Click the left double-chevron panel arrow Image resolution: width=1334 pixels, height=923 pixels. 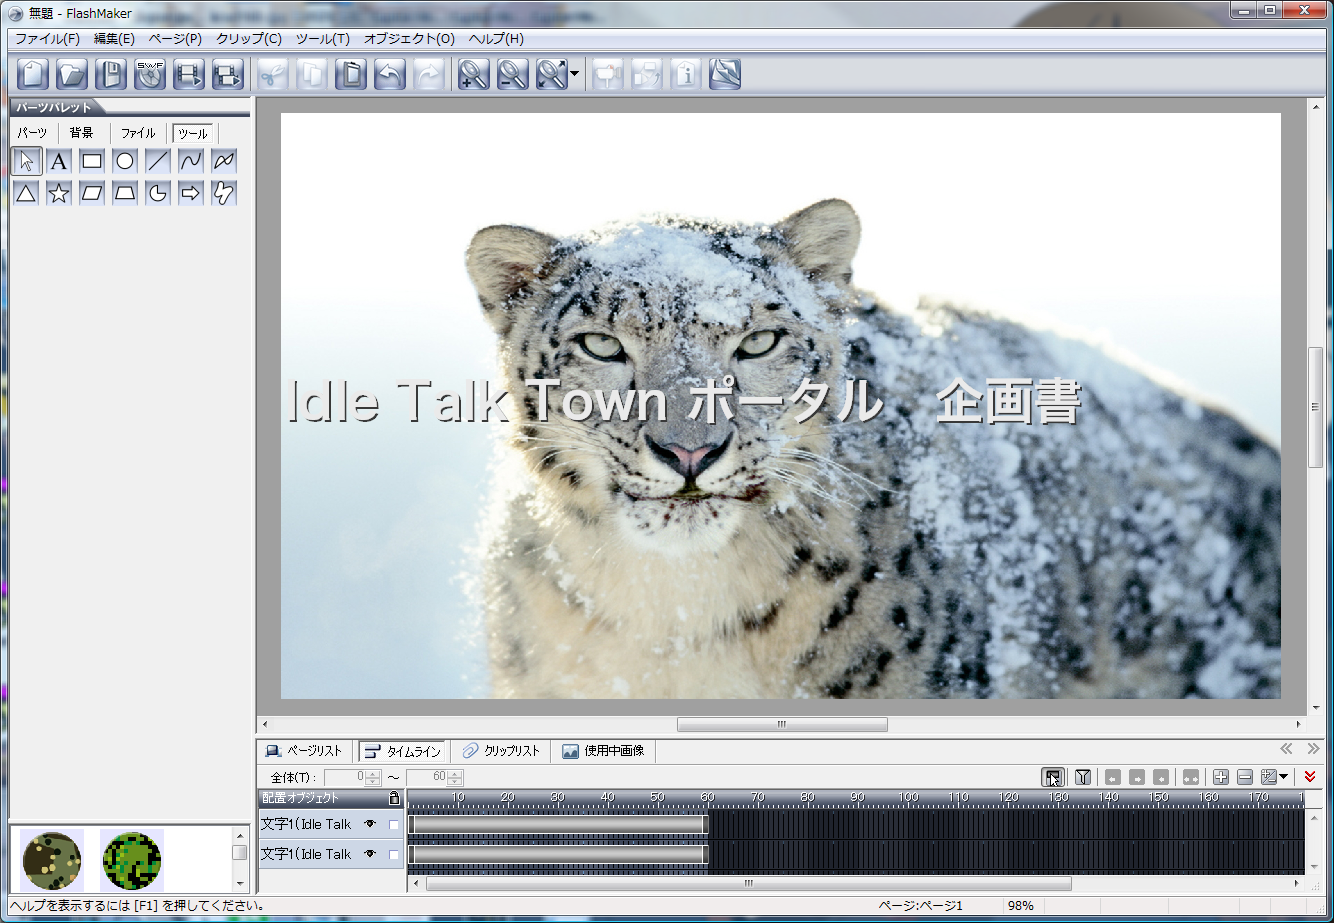(x=1287, y=749)
